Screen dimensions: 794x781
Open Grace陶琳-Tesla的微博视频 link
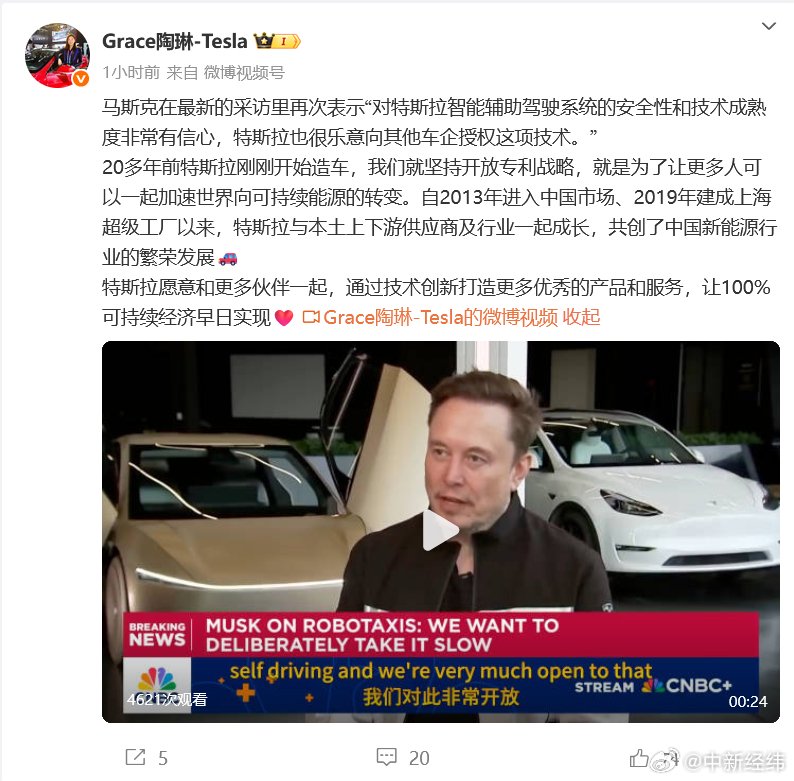click(x=441, y=318)
